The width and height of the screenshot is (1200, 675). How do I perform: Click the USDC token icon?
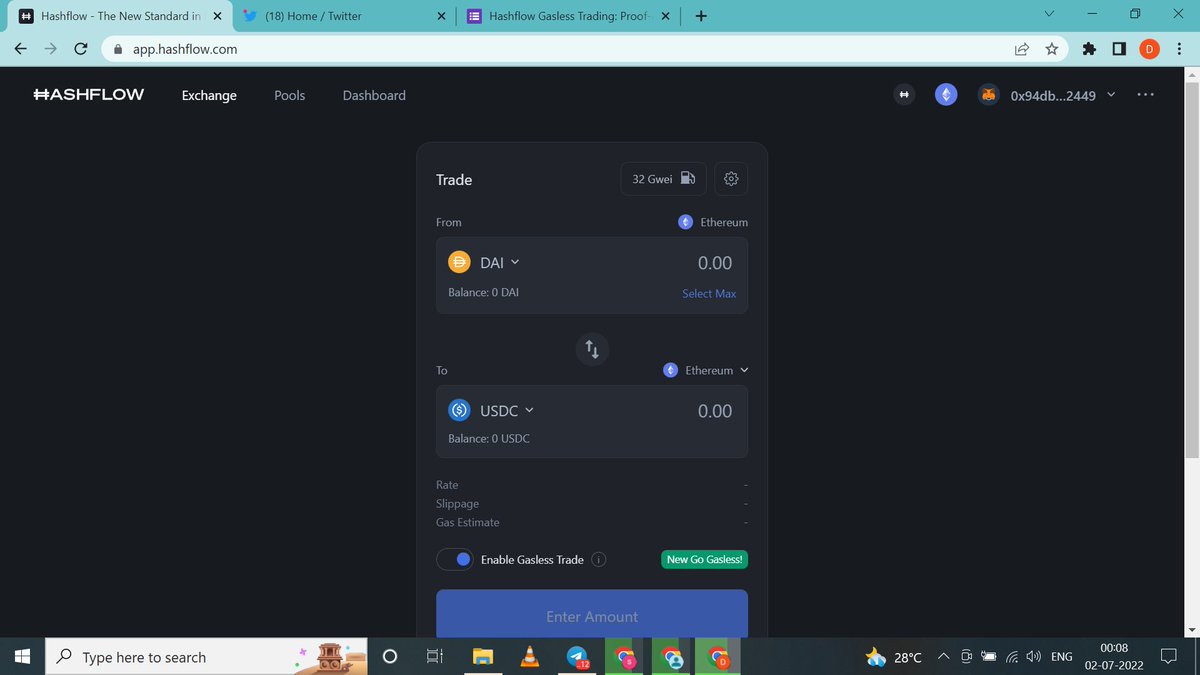click(459, 410)
